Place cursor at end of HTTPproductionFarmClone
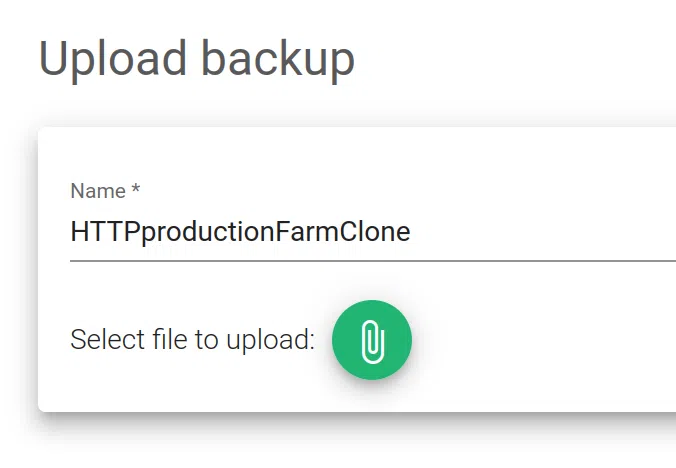676x468 pixels. pyautogui.click(x=412, y=232)
